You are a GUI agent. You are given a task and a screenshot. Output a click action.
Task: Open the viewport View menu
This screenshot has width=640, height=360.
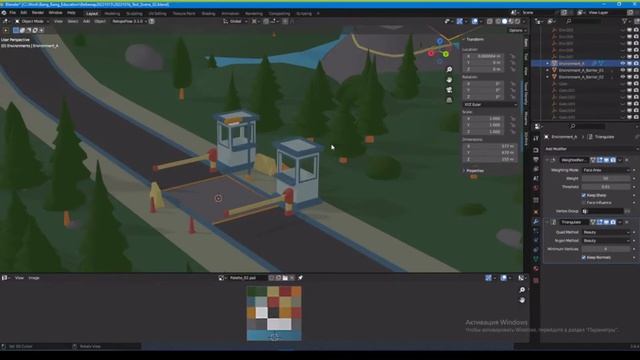click(58, 21)
